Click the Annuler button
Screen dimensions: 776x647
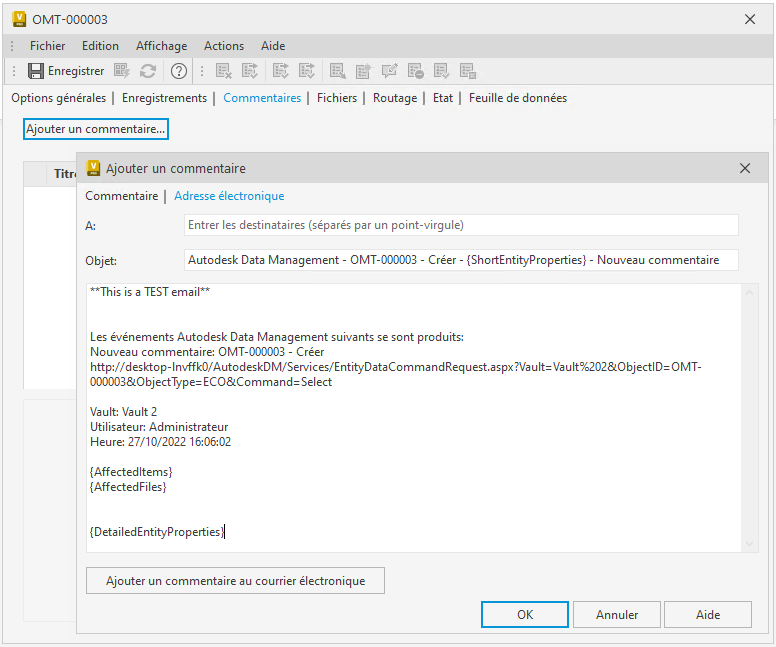pyautogui.click(x=617, y=614)
